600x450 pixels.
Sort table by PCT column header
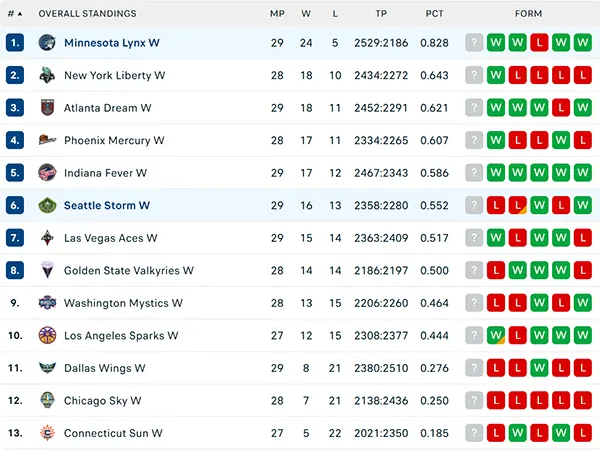pos(434,14)
